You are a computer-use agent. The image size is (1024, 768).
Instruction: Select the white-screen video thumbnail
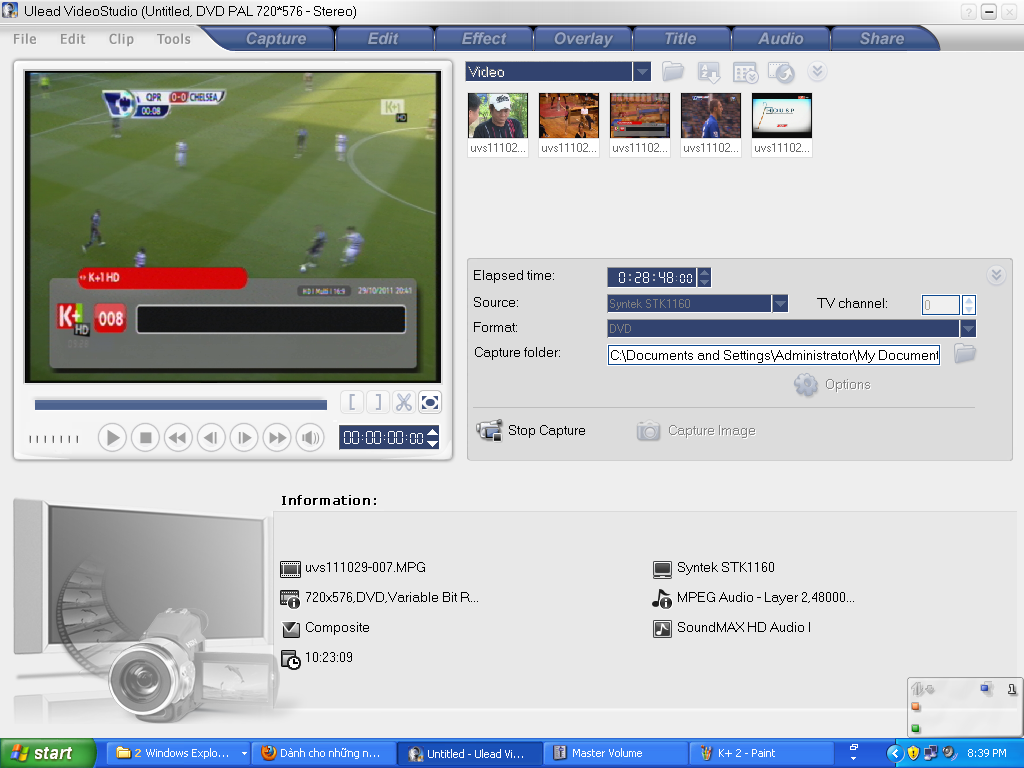click(782, 115)
